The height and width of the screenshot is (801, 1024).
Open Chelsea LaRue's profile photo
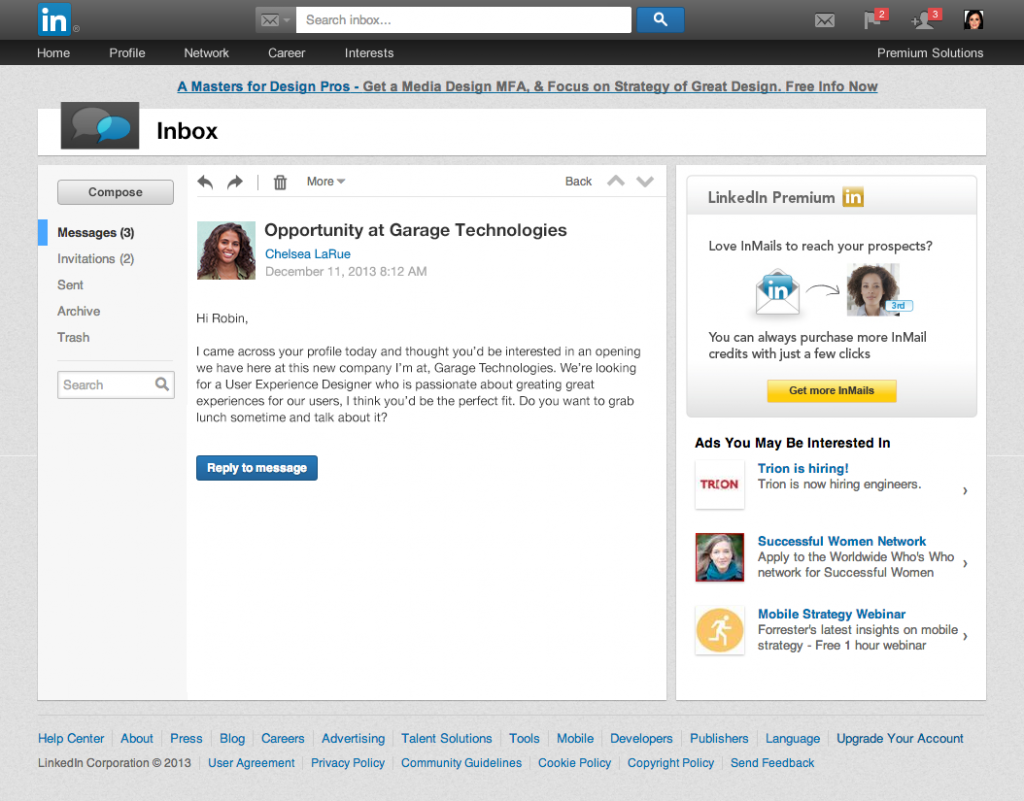point(226,250)
